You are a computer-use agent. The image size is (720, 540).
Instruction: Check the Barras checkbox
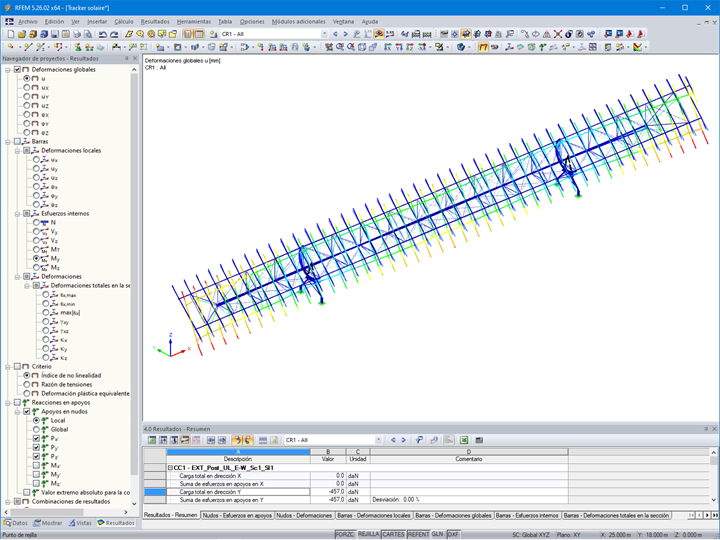[17, 141]
